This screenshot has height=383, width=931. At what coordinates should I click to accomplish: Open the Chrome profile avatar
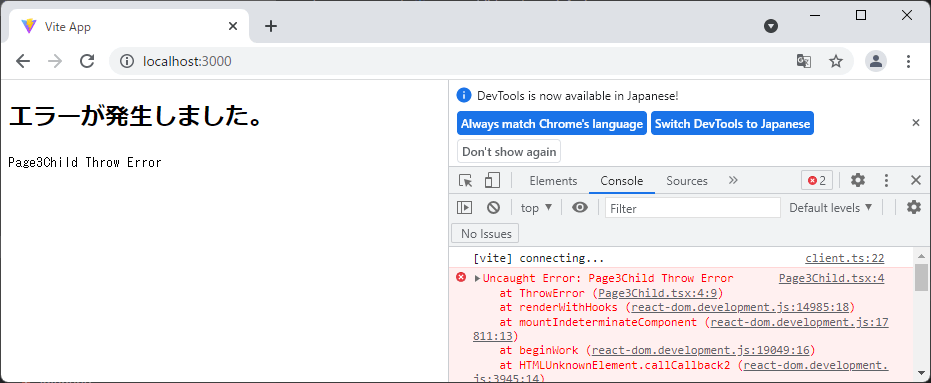pos(876,61)
